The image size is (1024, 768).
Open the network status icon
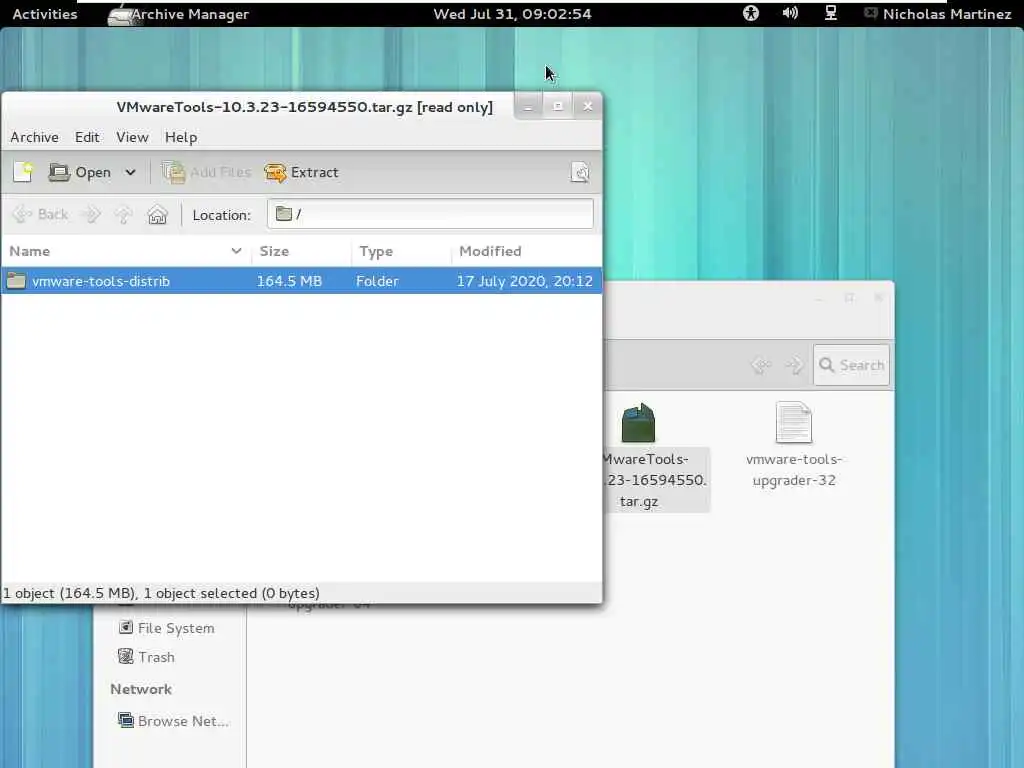[831, 13]
